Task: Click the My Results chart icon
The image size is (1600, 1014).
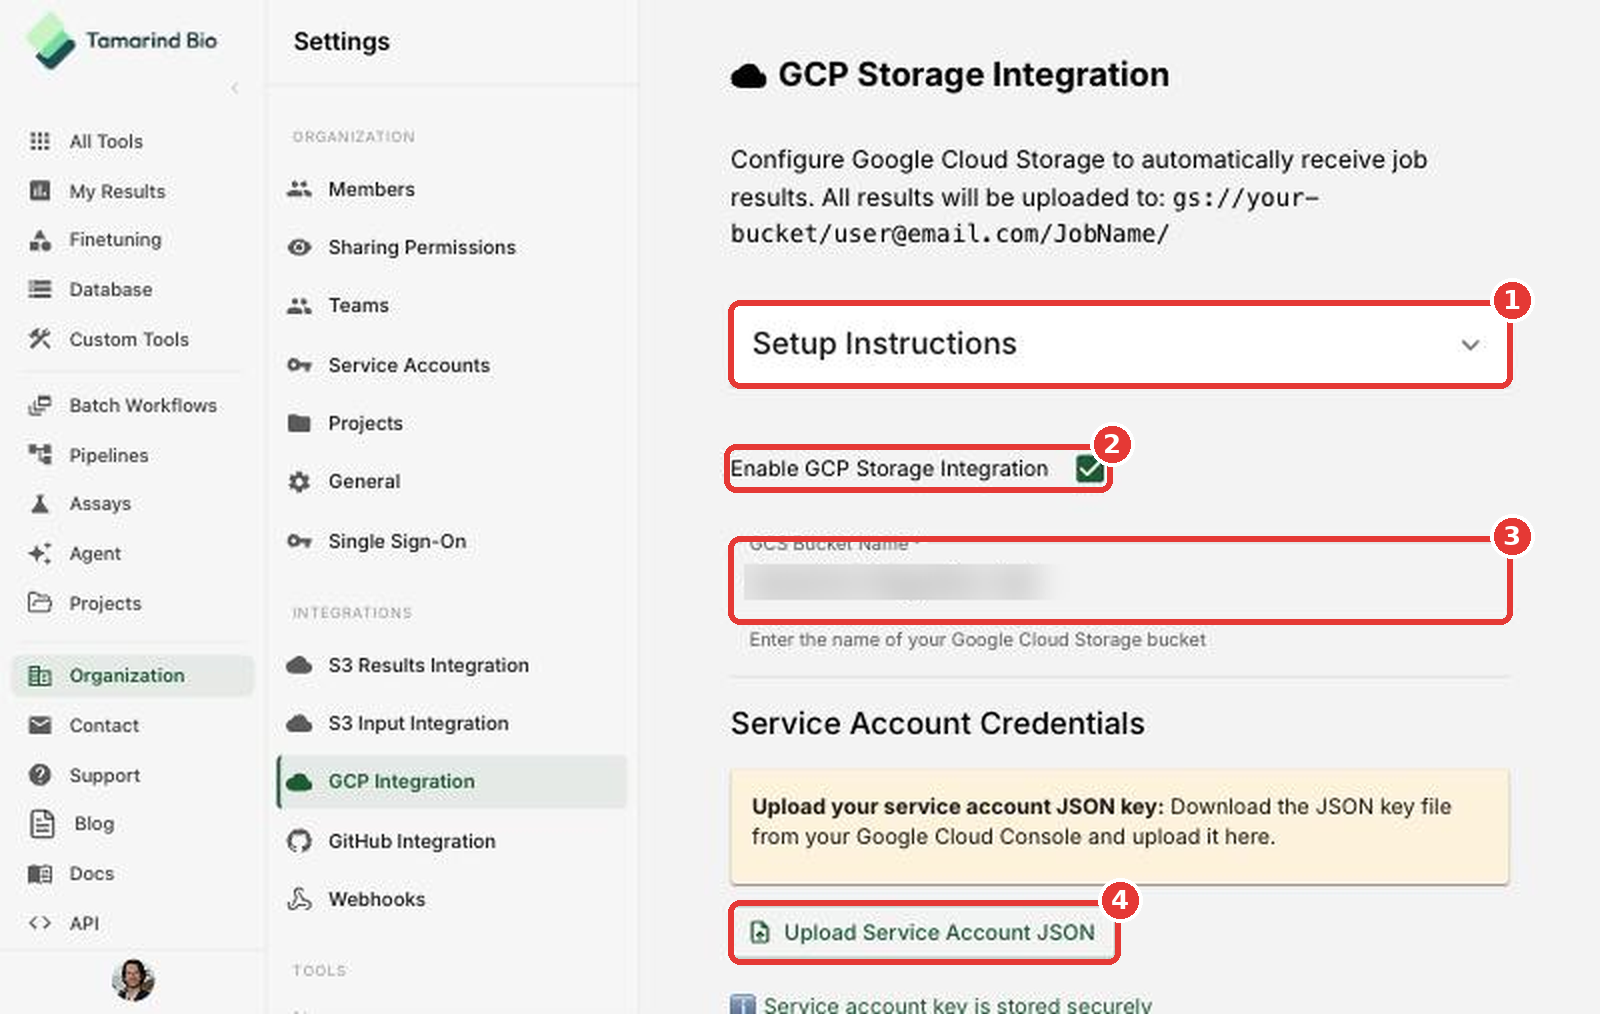Action: 40,190
